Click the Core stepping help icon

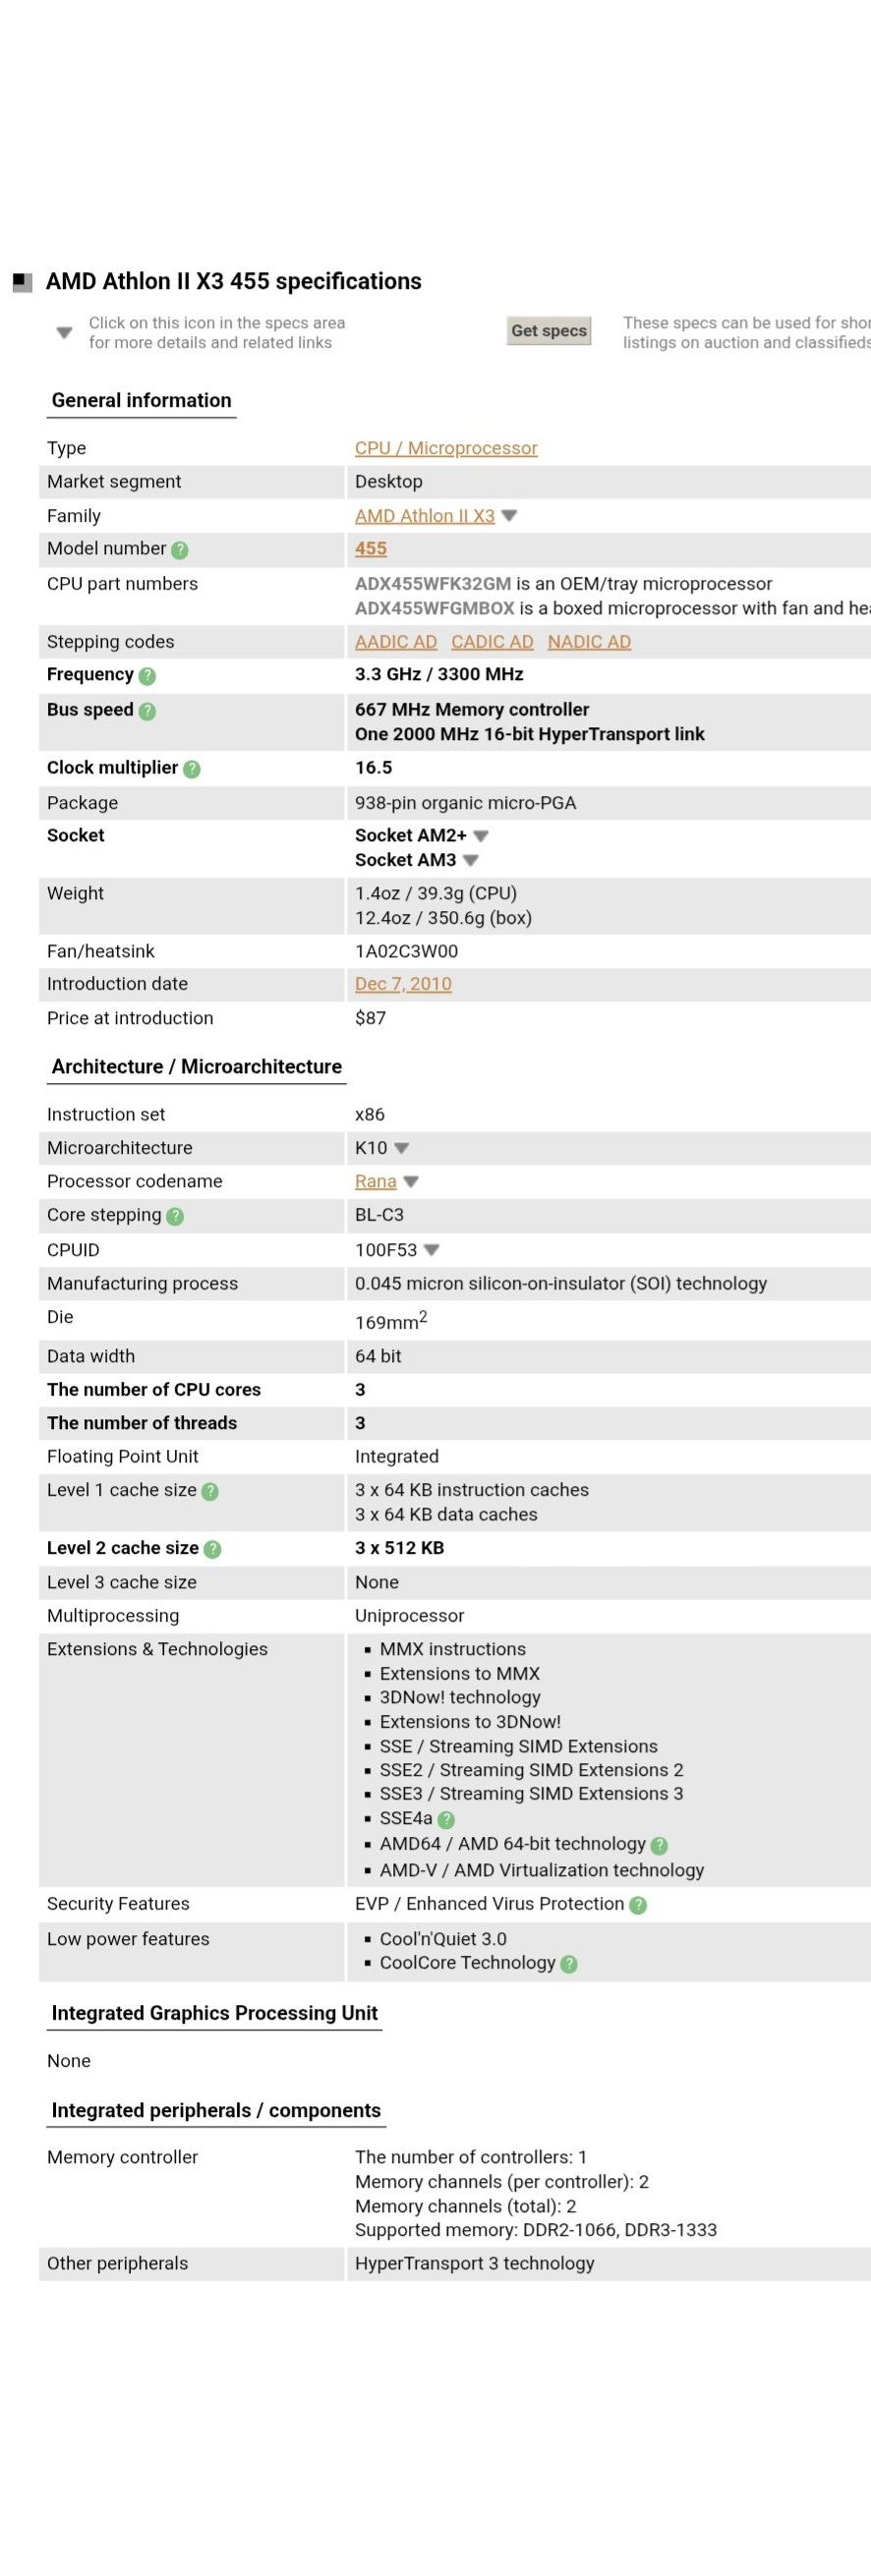click(x=176, y=1216)
